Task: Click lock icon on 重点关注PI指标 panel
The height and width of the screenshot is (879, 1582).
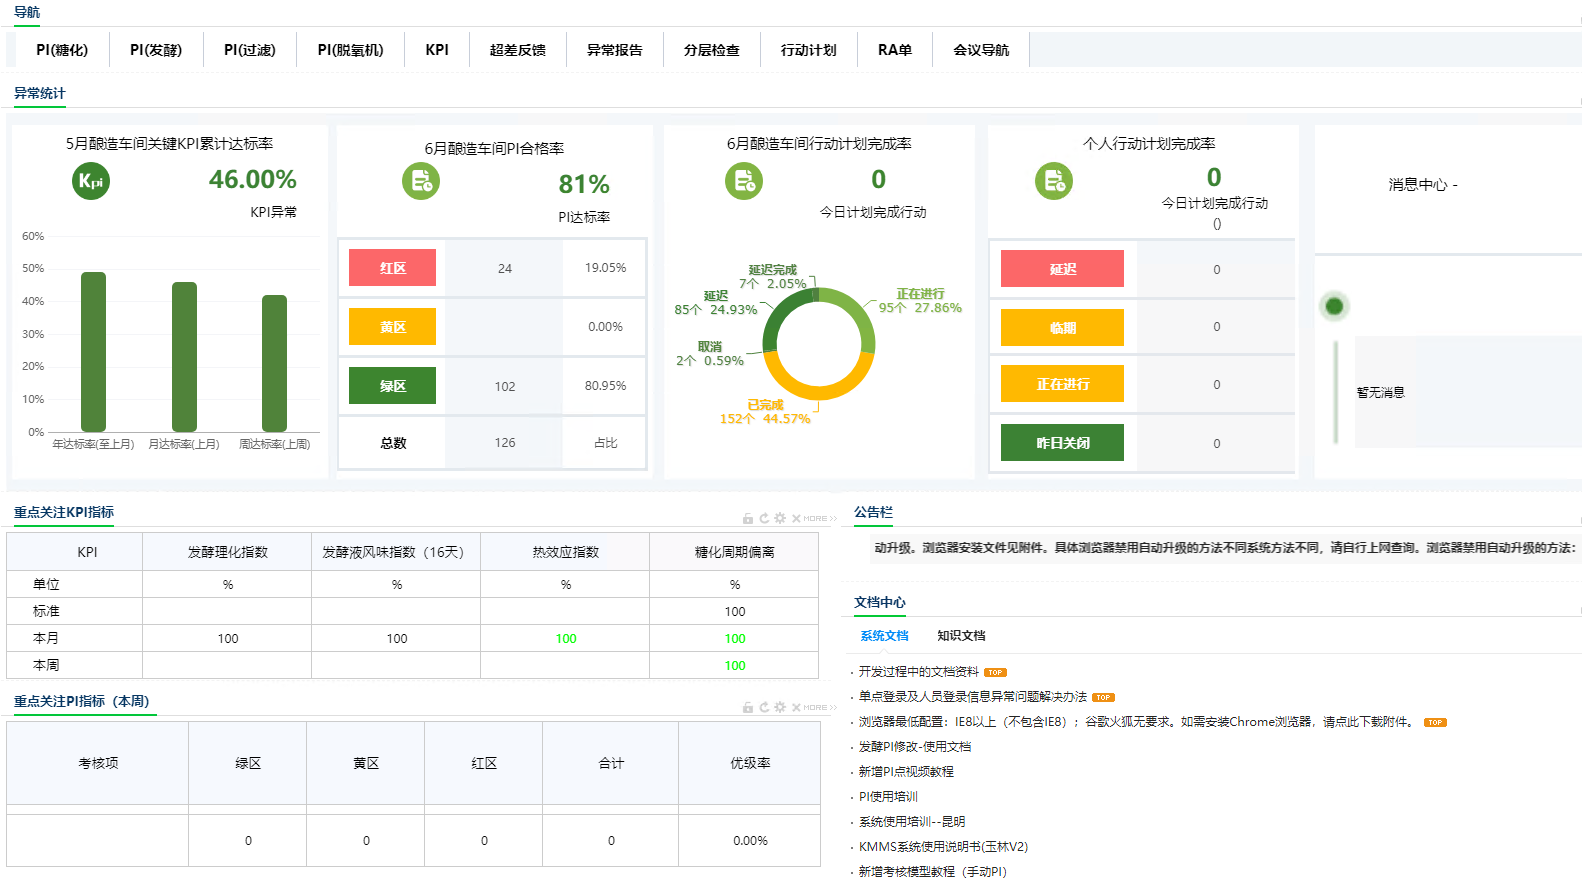Action: coord(748,707)
